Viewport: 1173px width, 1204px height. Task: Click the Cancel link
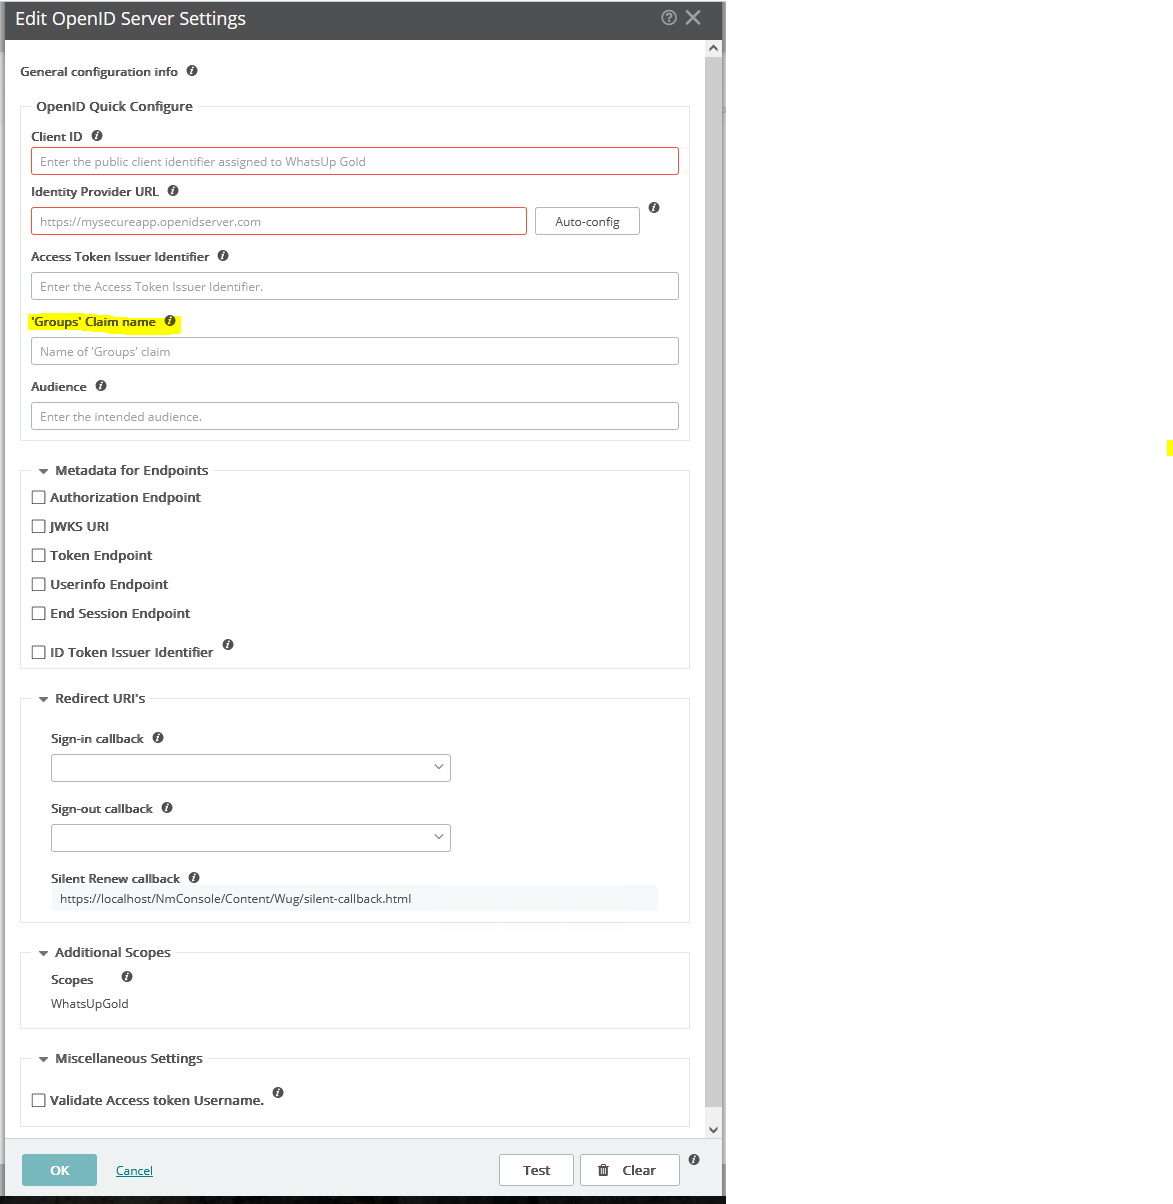(133, 1170)
